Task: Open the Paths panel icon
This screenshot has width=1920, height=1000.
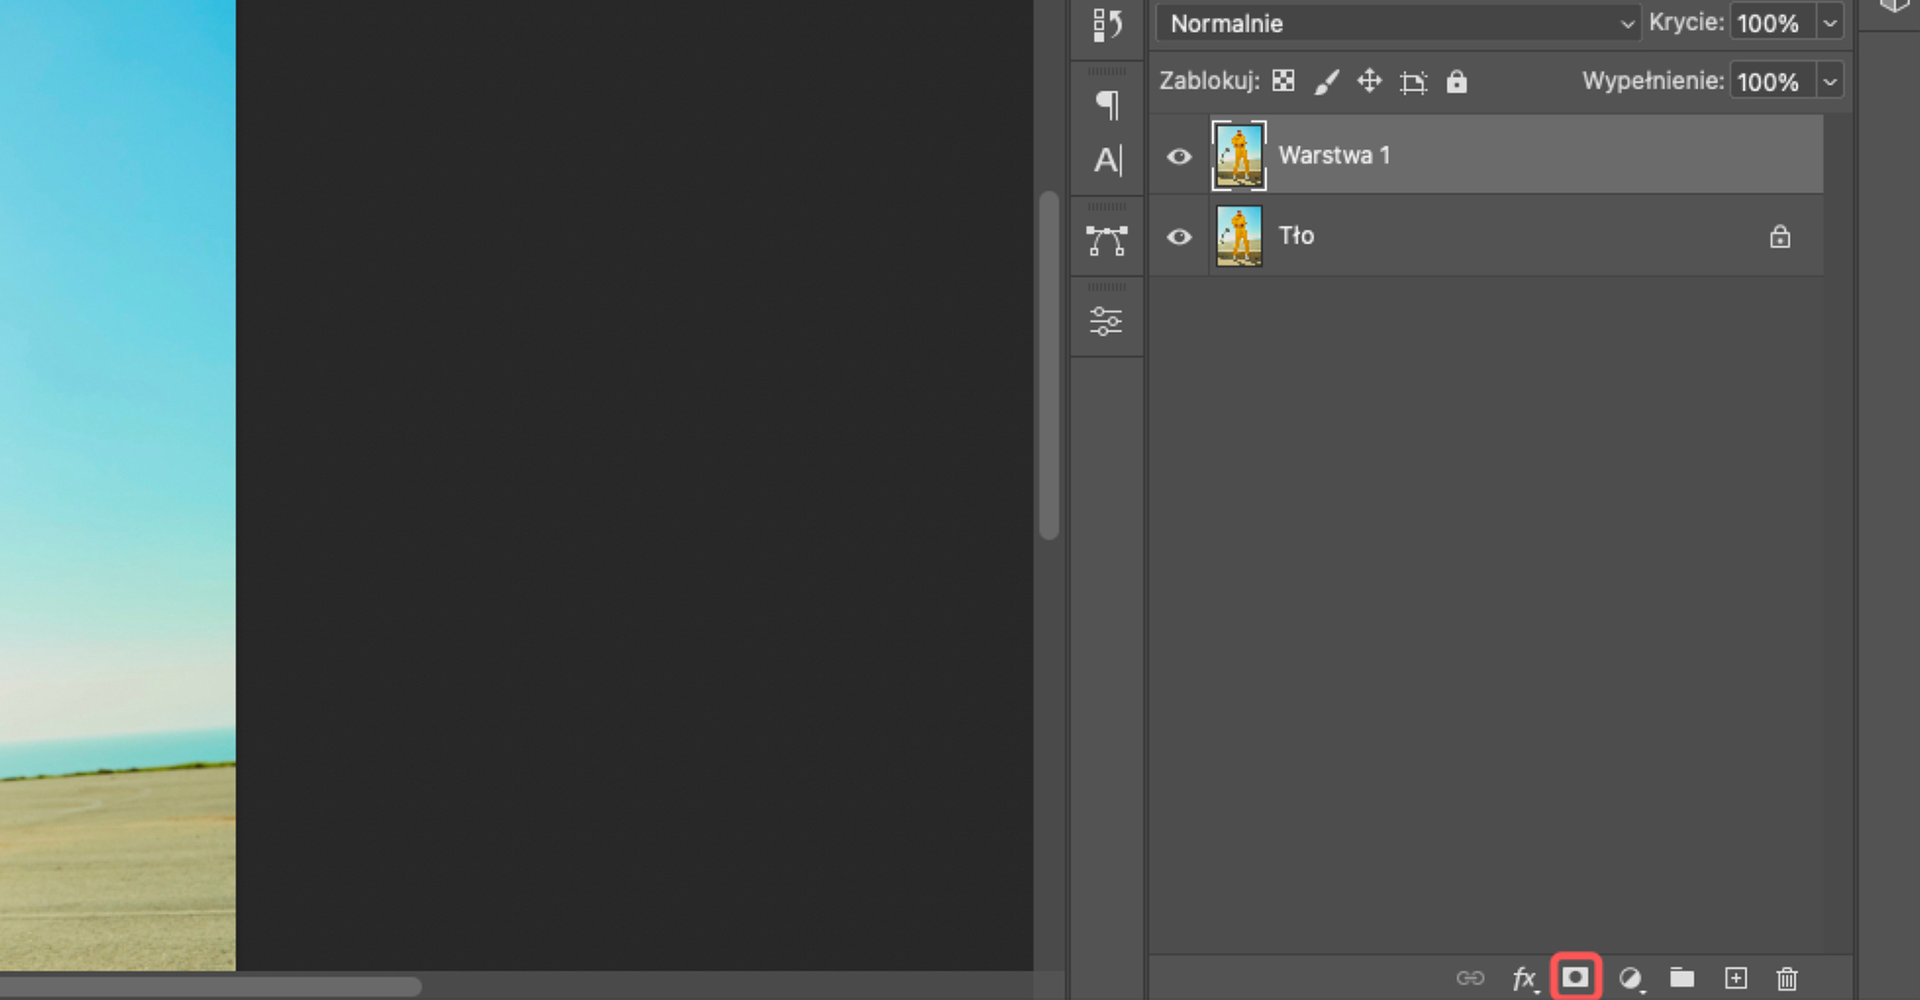Action: coord(1106,240)
